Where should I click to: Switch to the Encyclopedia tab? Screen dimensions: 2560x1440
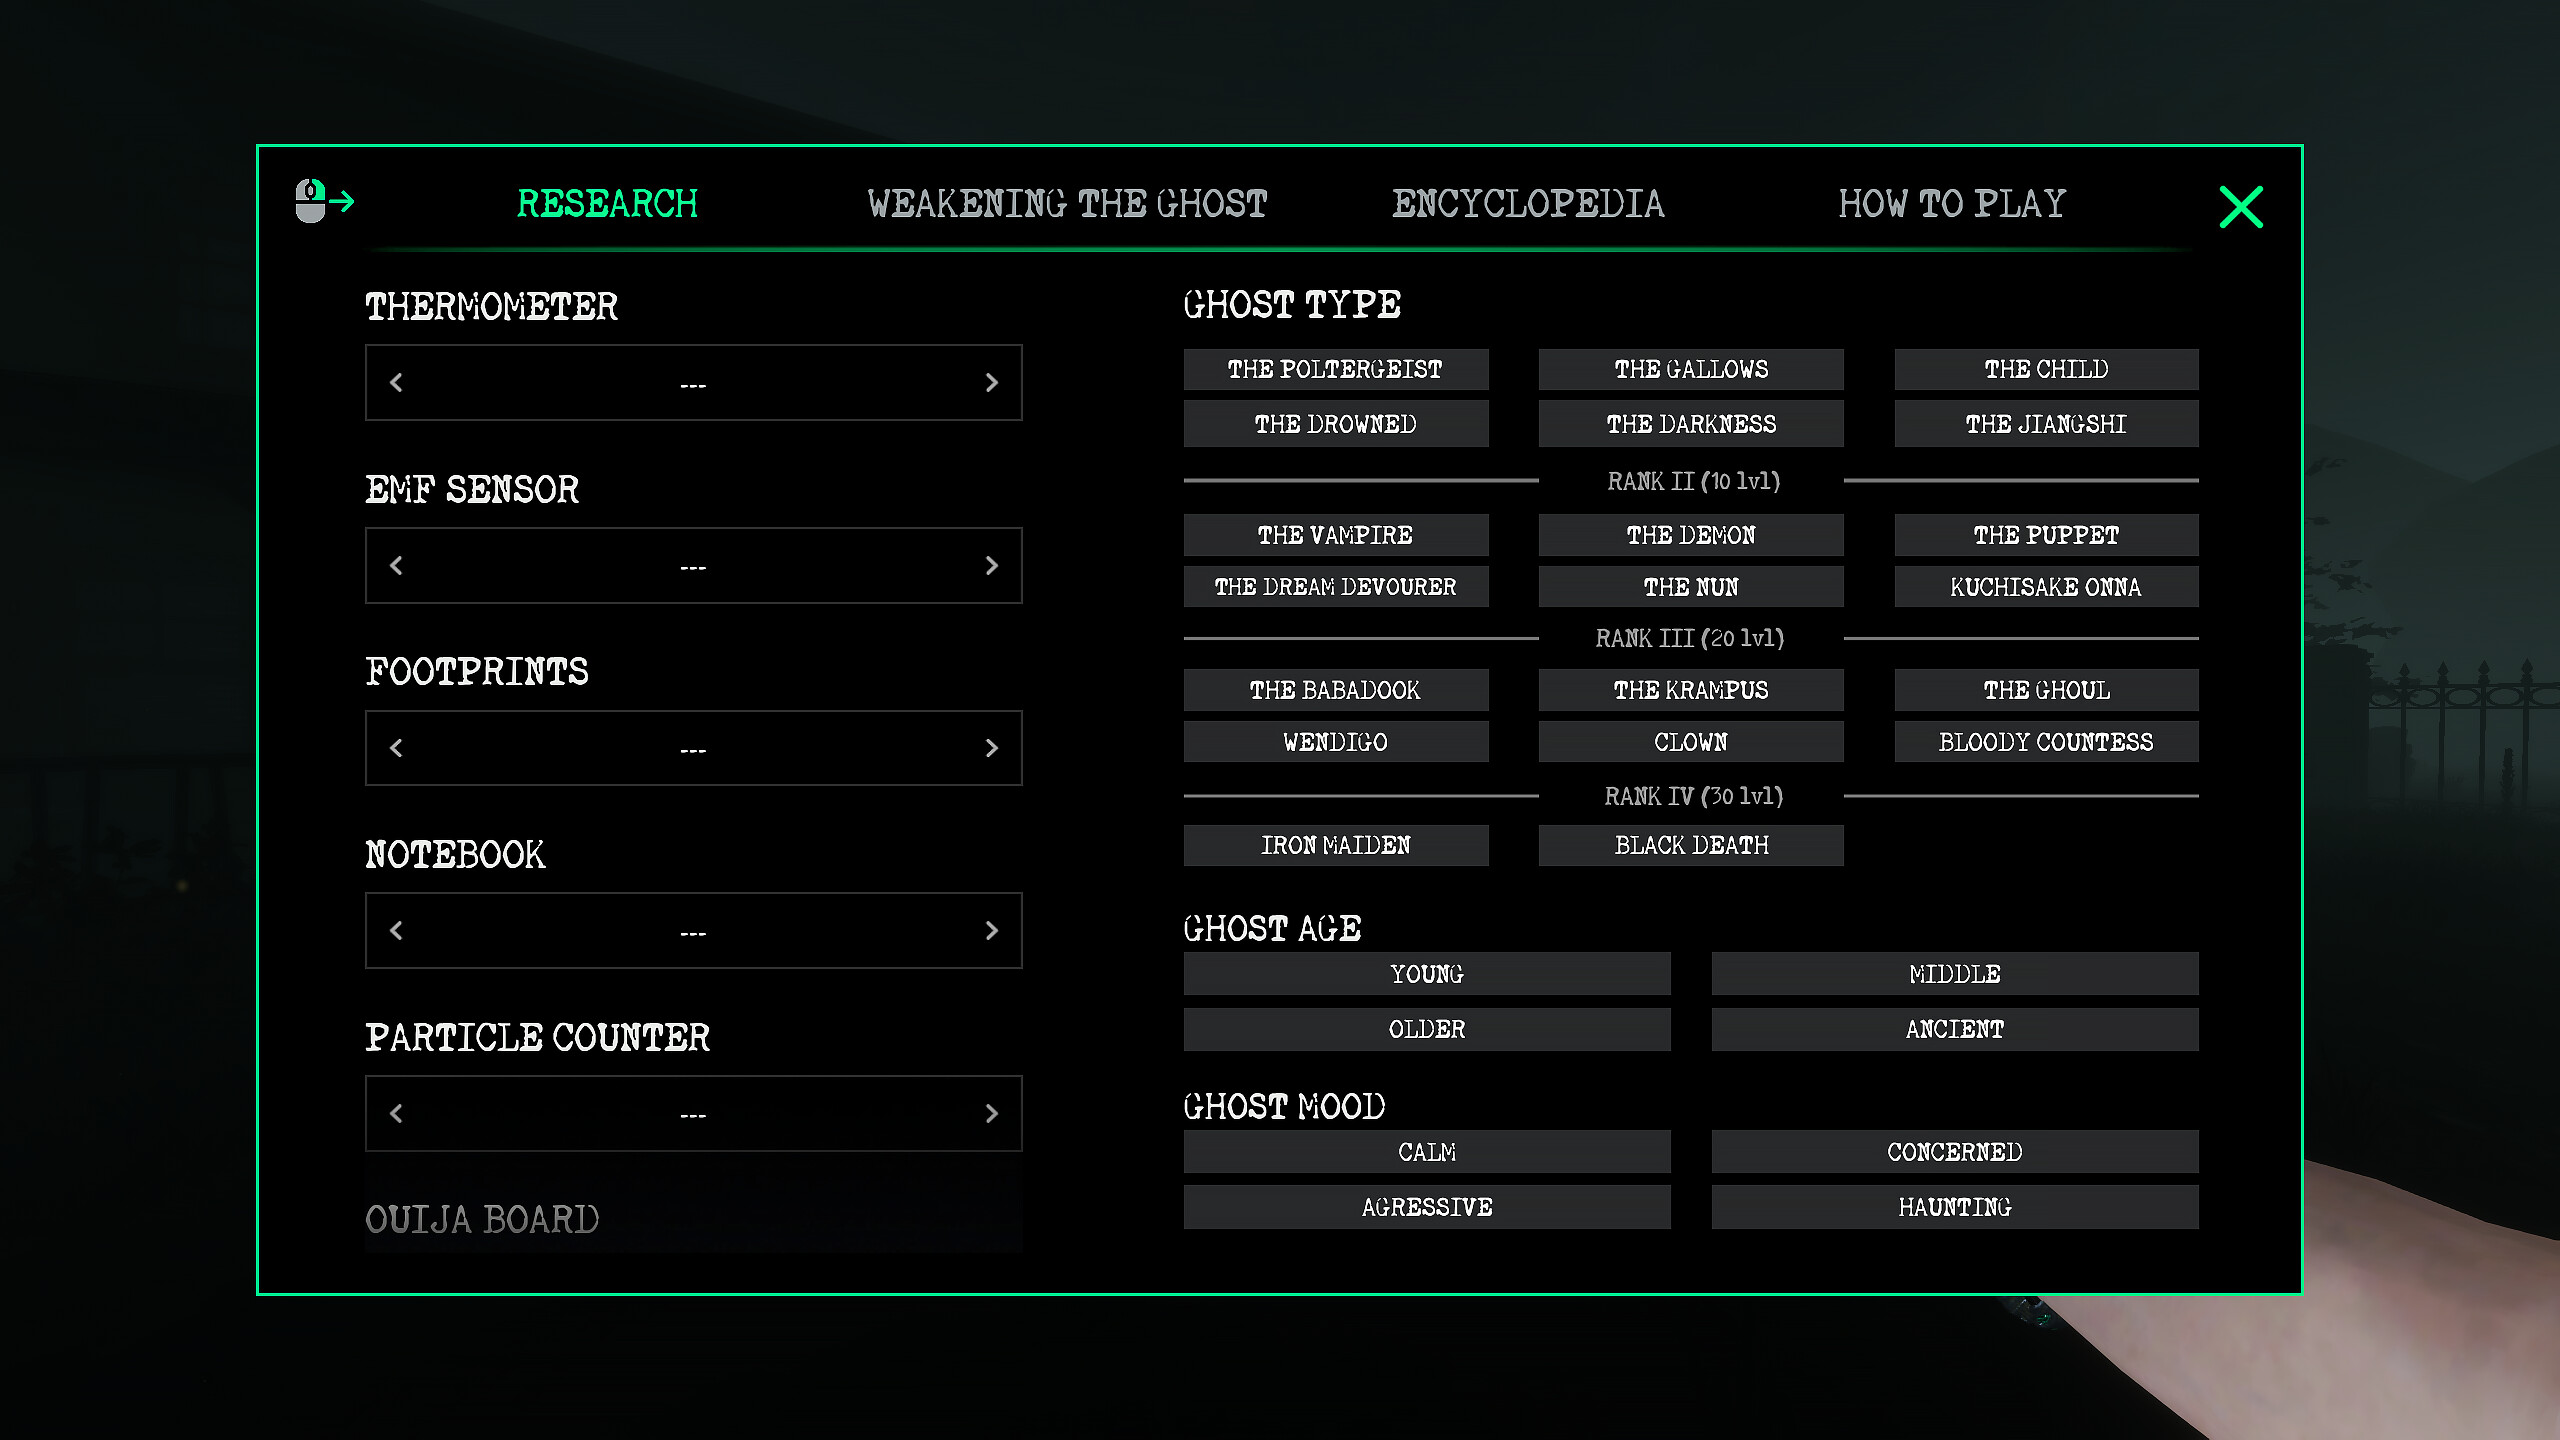coord(1528,205)
